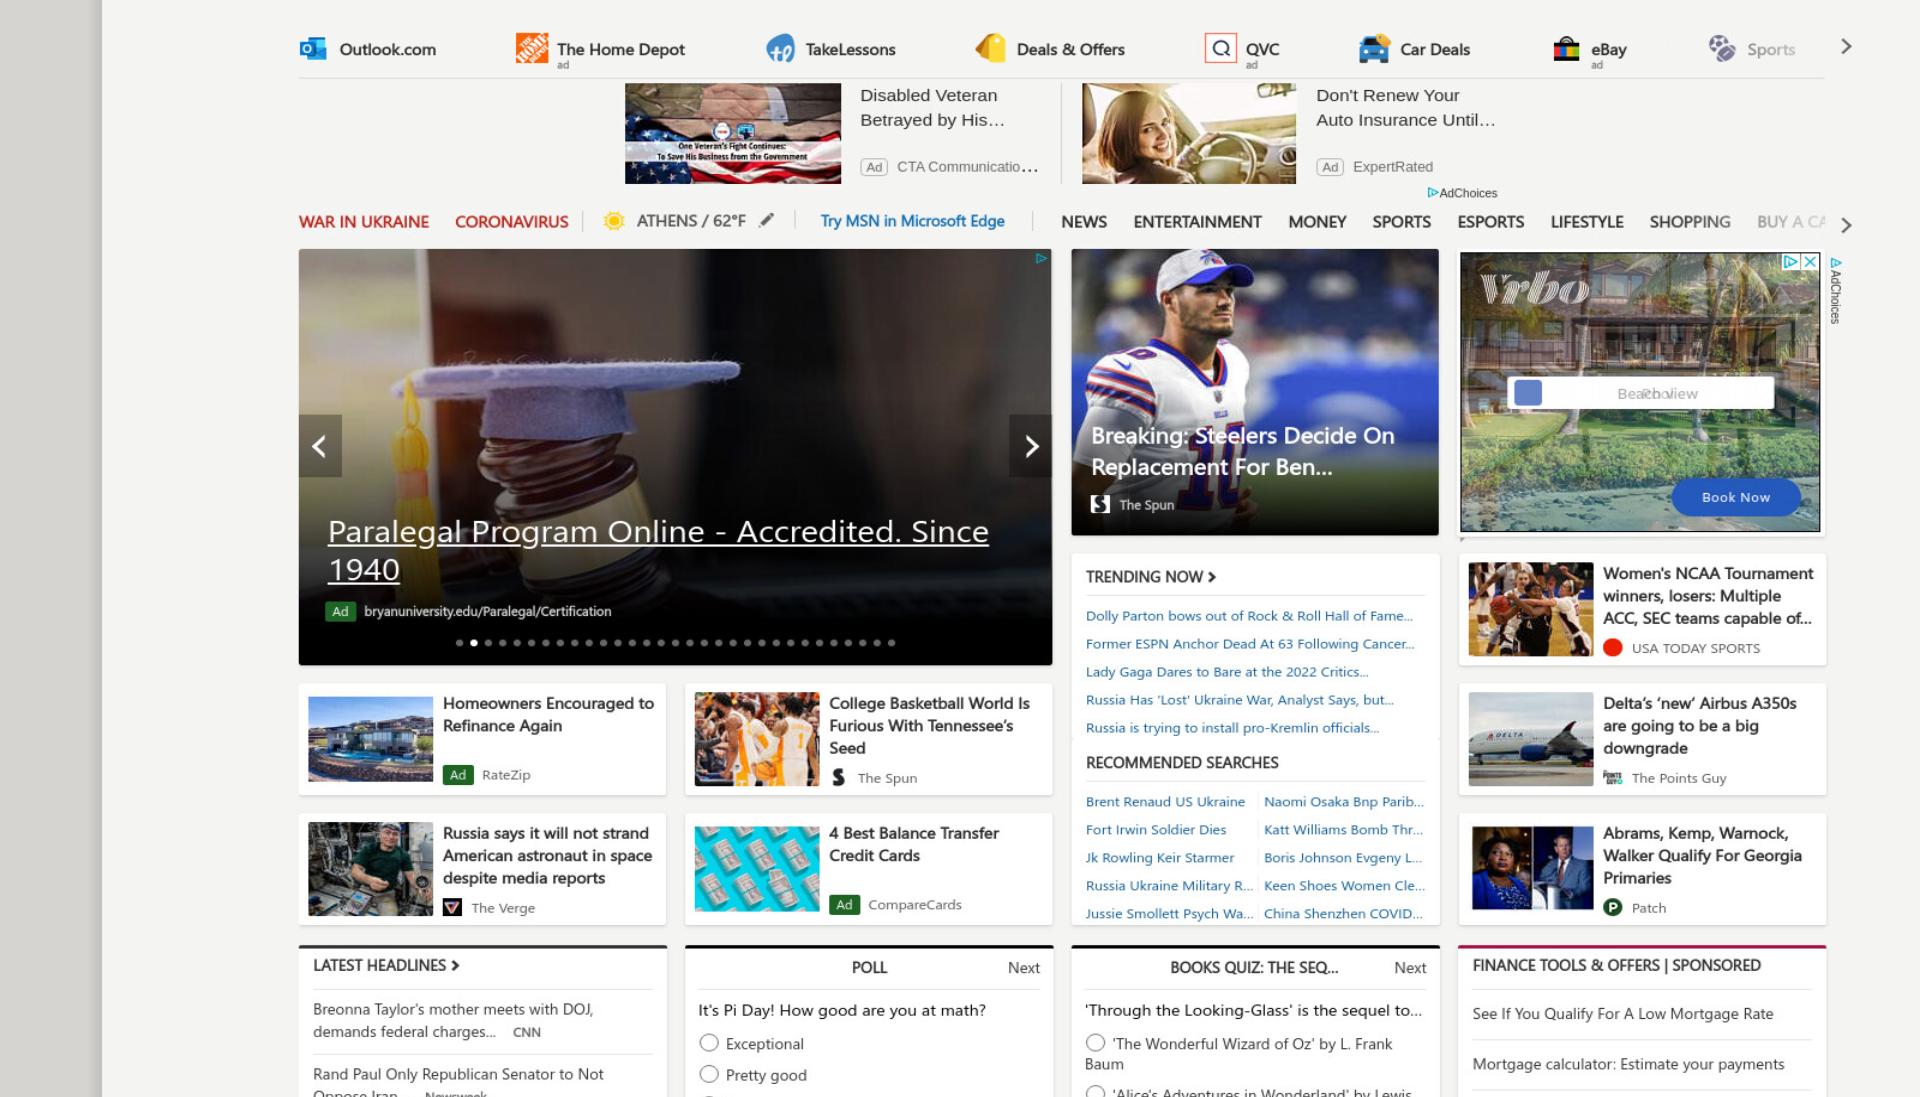Click The Home Depot logo icon
This screenshot has height=1097, width=1920.
531,47
